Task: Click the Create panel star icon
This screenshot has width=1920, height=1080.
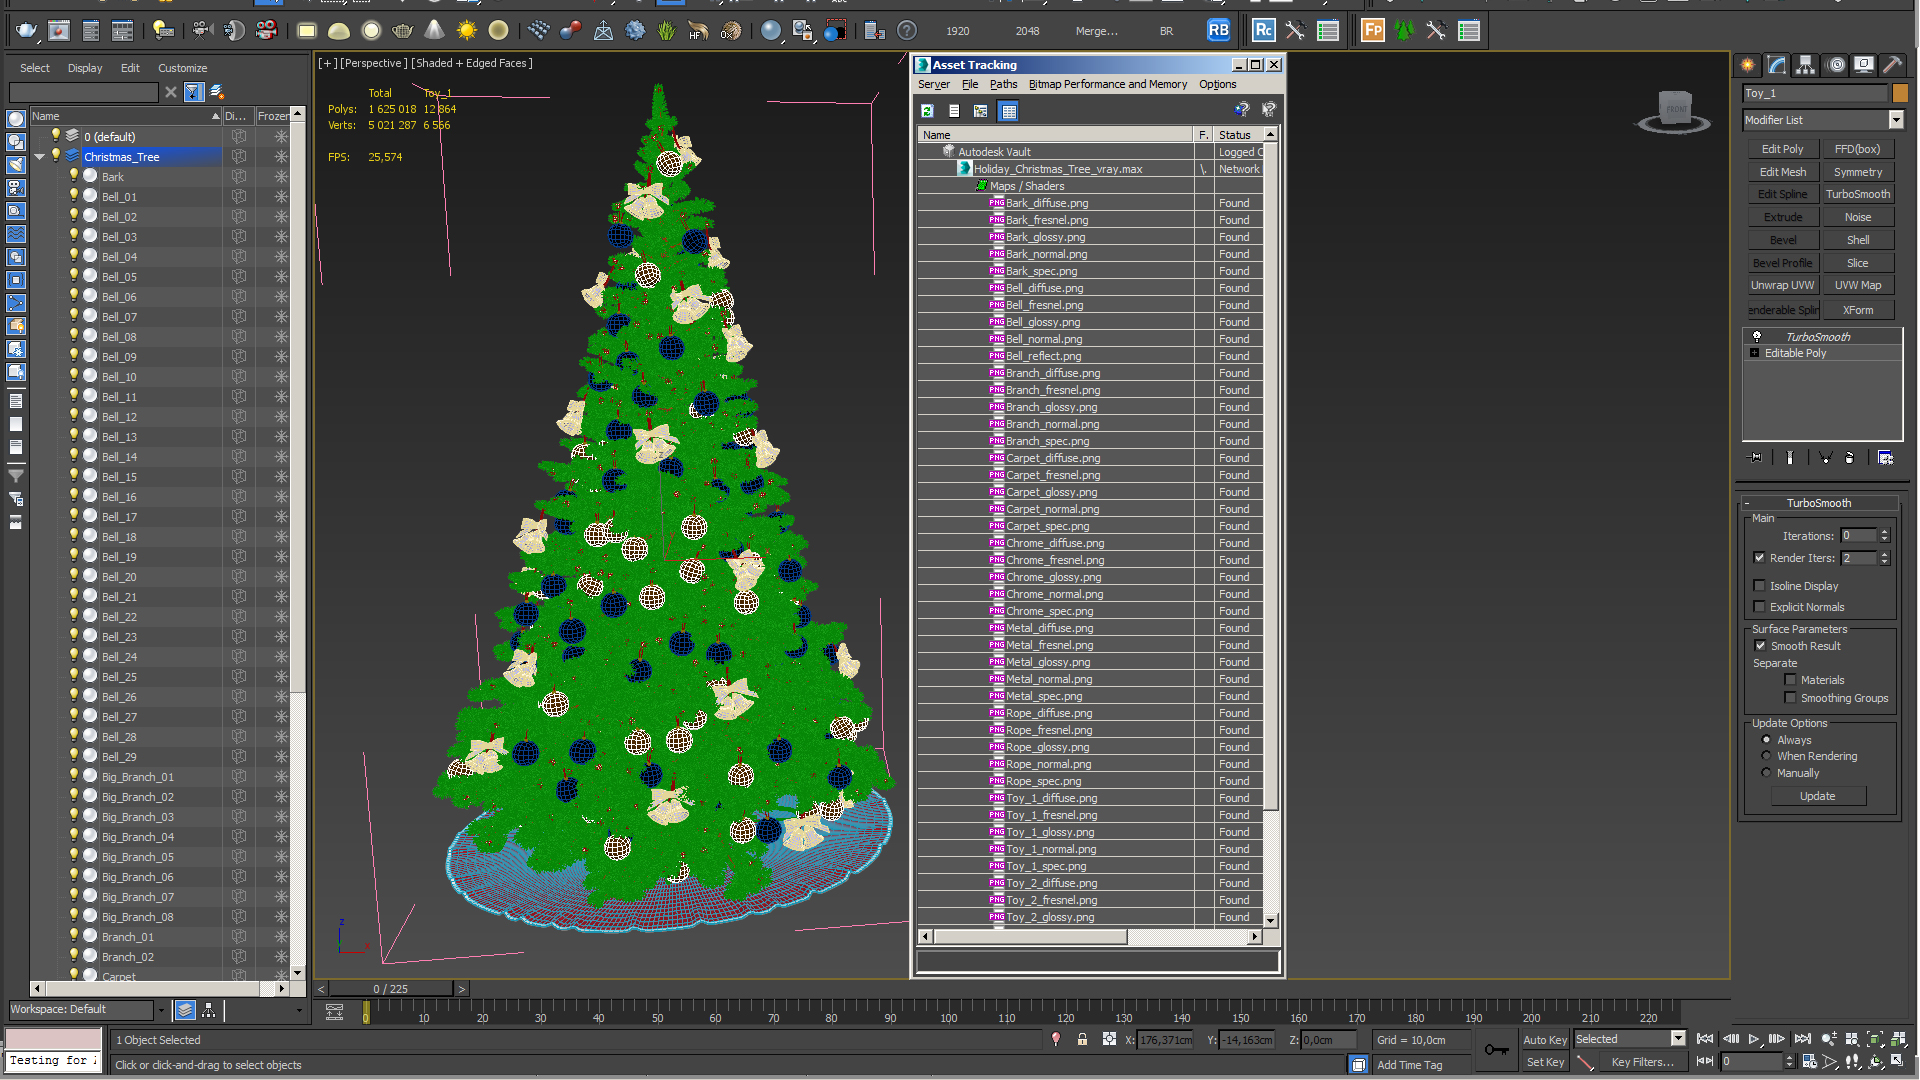Action: [1748, 65]
